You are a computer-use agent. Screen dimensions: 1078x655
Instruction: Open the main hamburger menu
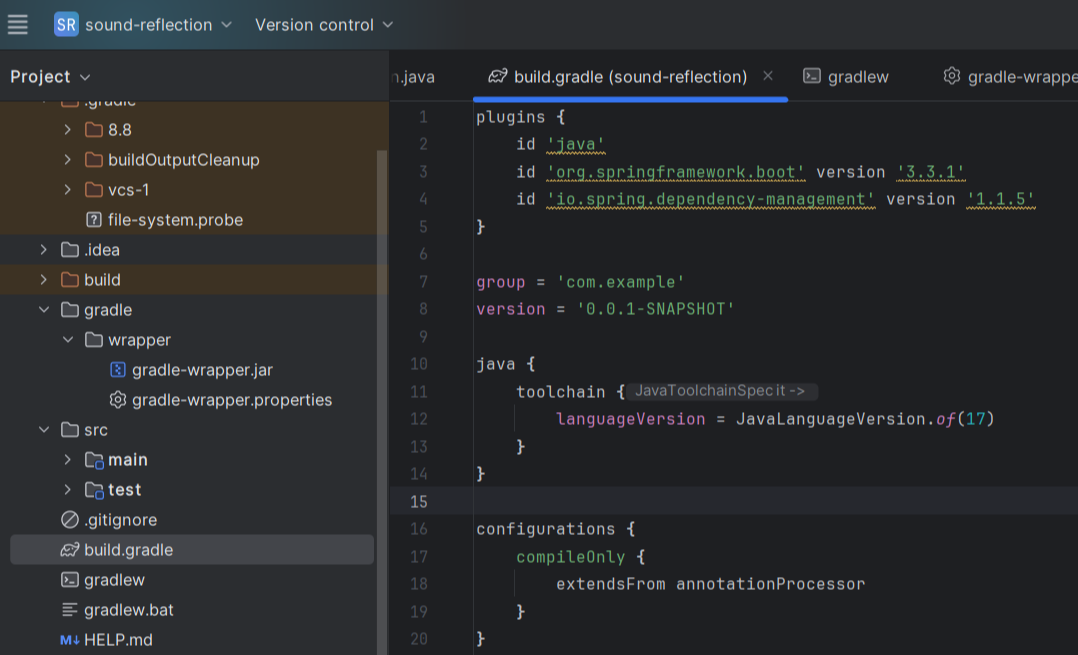coord(18,25)
